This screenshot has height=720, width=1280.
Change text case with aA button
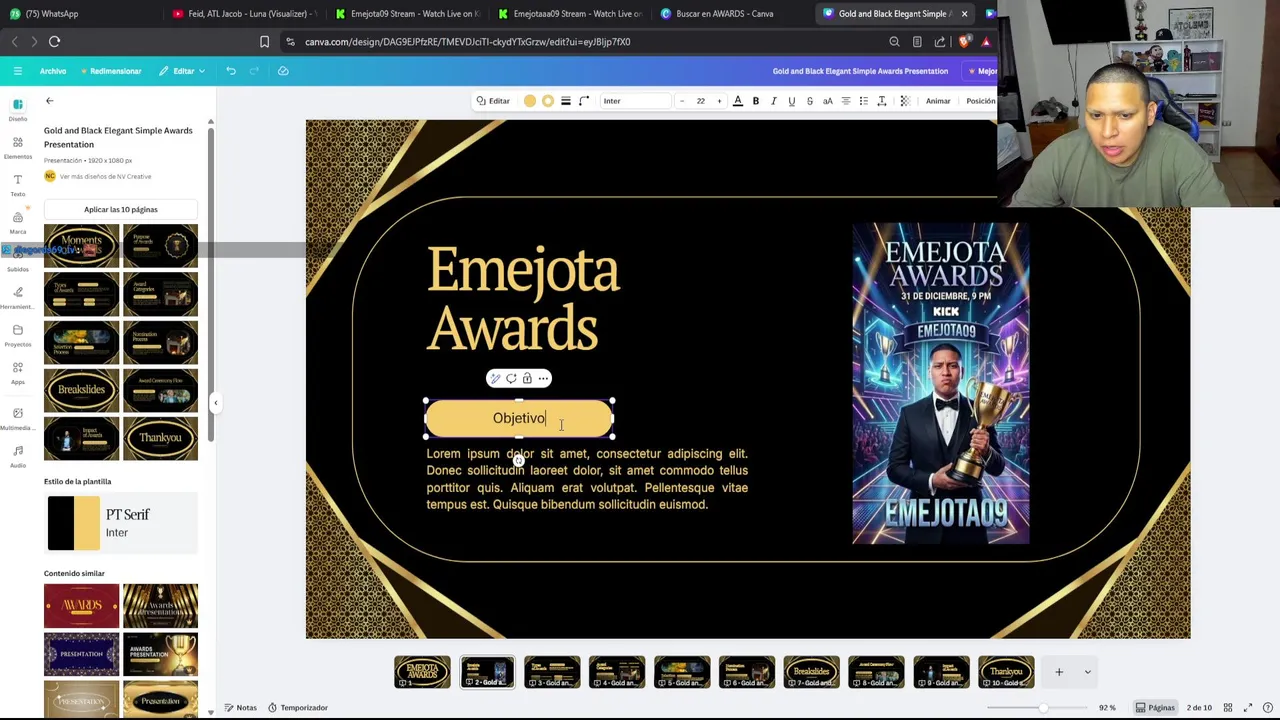click(828, 101)
